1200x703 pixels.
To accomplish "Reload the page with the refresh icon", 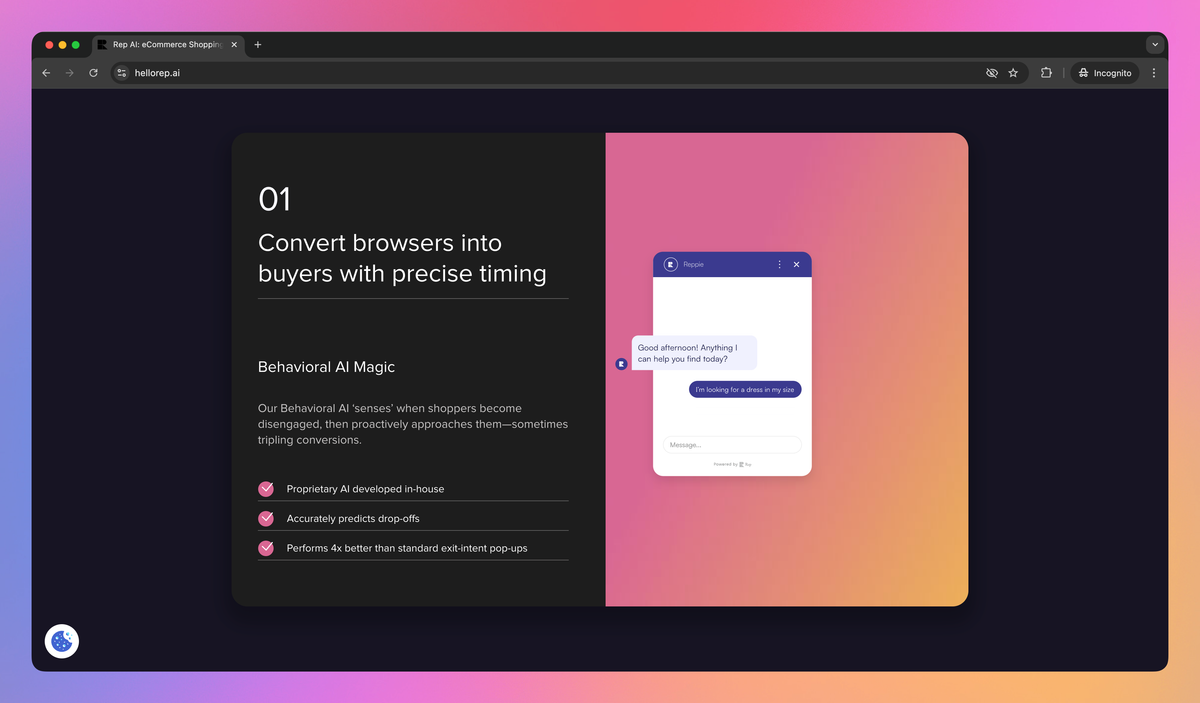I will [94, 73].
